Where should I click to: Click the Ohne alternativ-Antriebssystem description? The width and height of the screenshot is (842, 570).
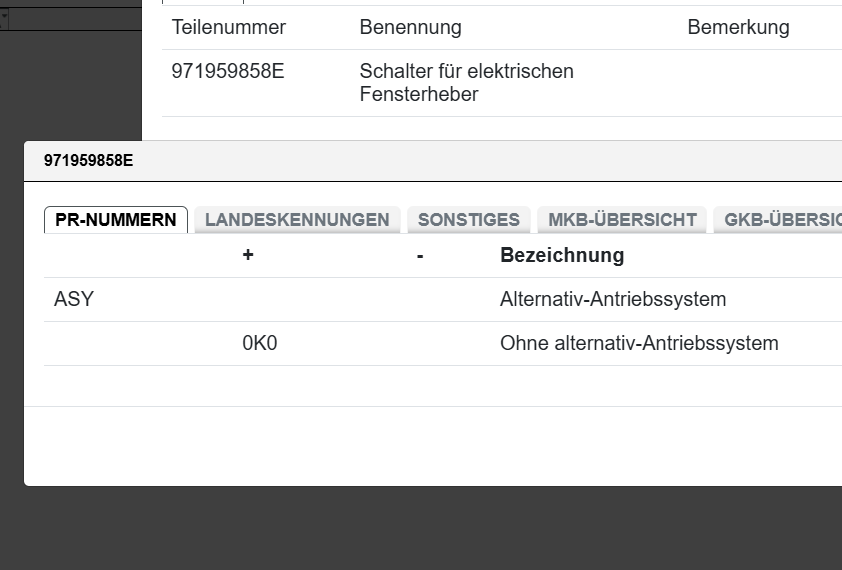[x=638, y=344]
